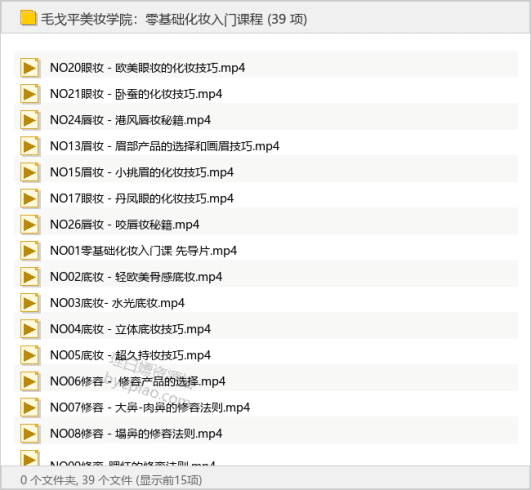Click video icon next to NO26唇妆 咬唇妆秘籍
This screenshot has height=490, width=531.
point(29,225)
